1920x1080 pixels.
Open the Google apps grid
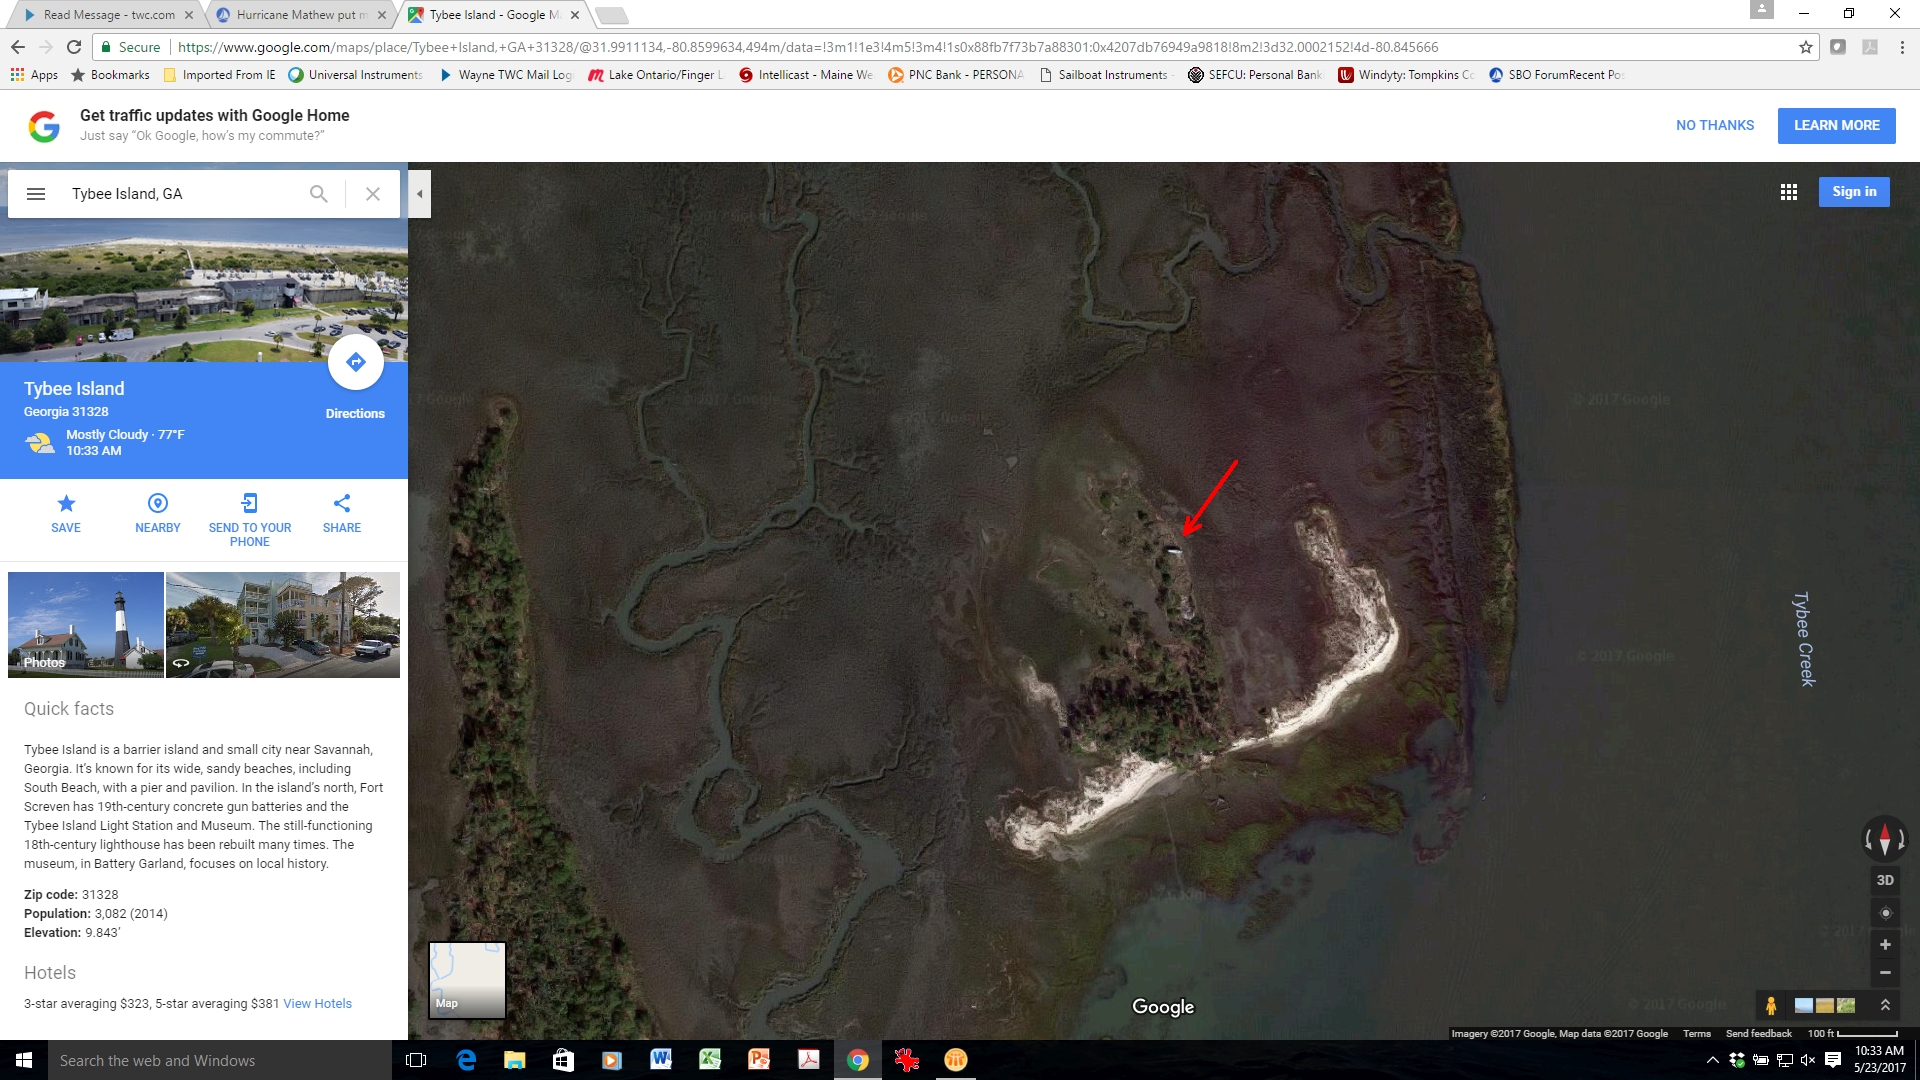coord(1789,192)
